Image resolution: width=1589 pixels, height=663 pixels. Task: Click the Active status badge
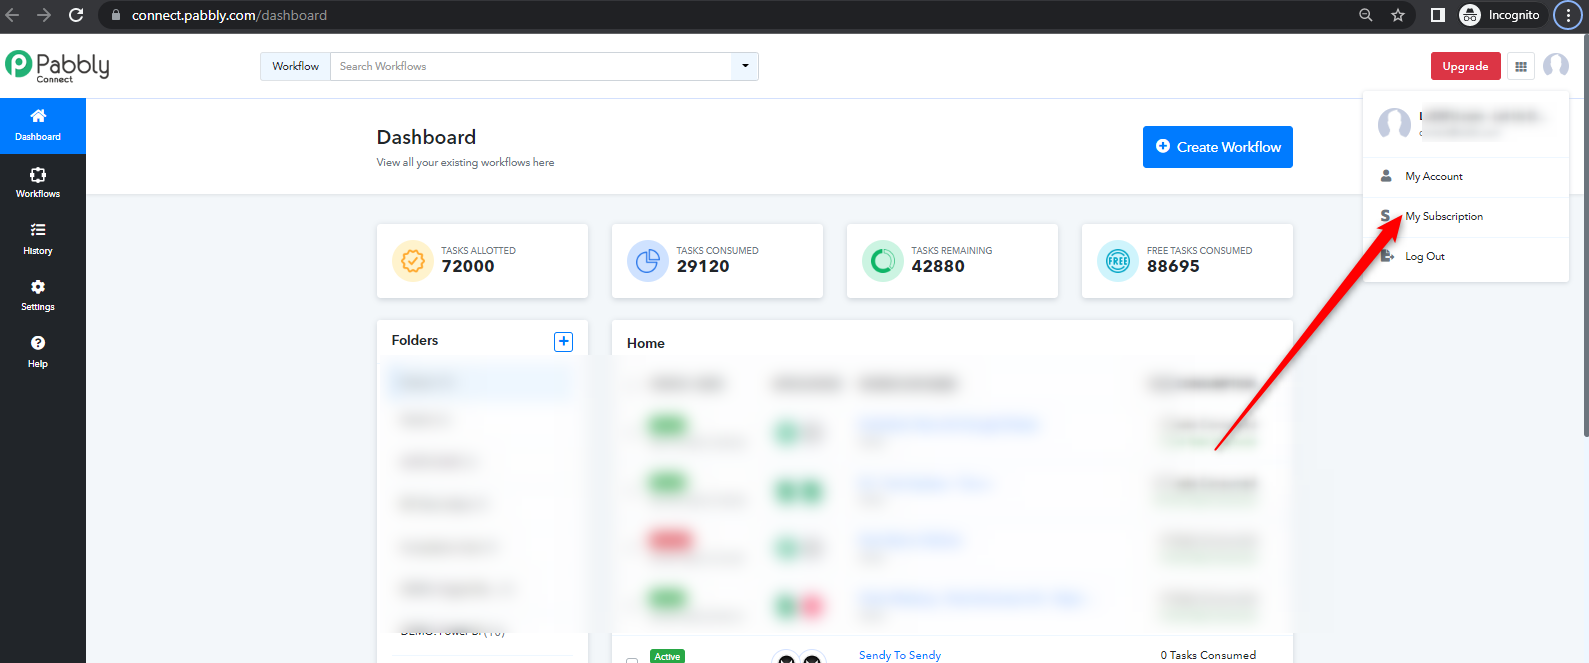(x=667, y=656)
